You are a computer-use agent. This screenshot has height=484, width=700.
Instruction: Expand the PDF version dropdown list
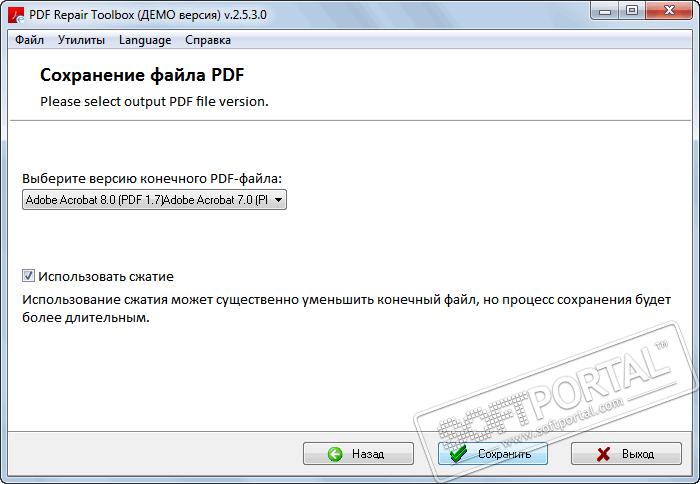(154, 200)
